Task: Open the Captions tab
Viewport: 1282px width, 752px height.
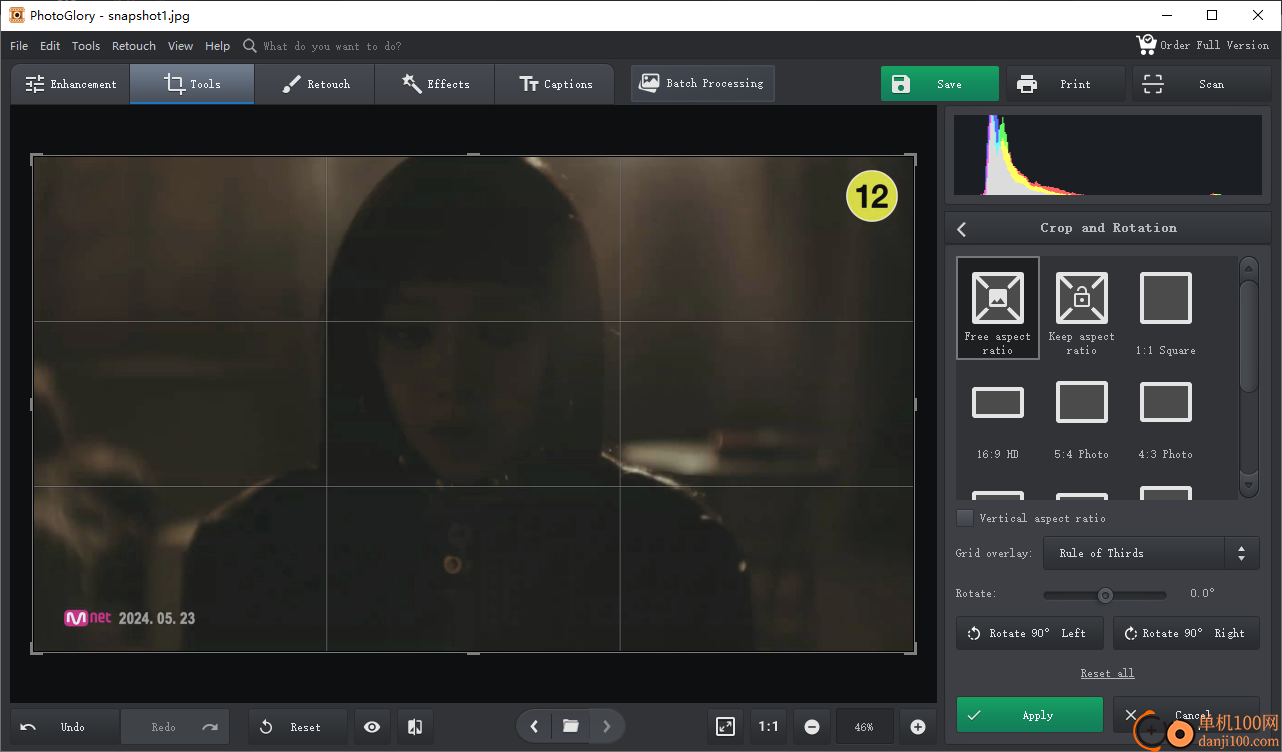Action: (x=556, y=84)
